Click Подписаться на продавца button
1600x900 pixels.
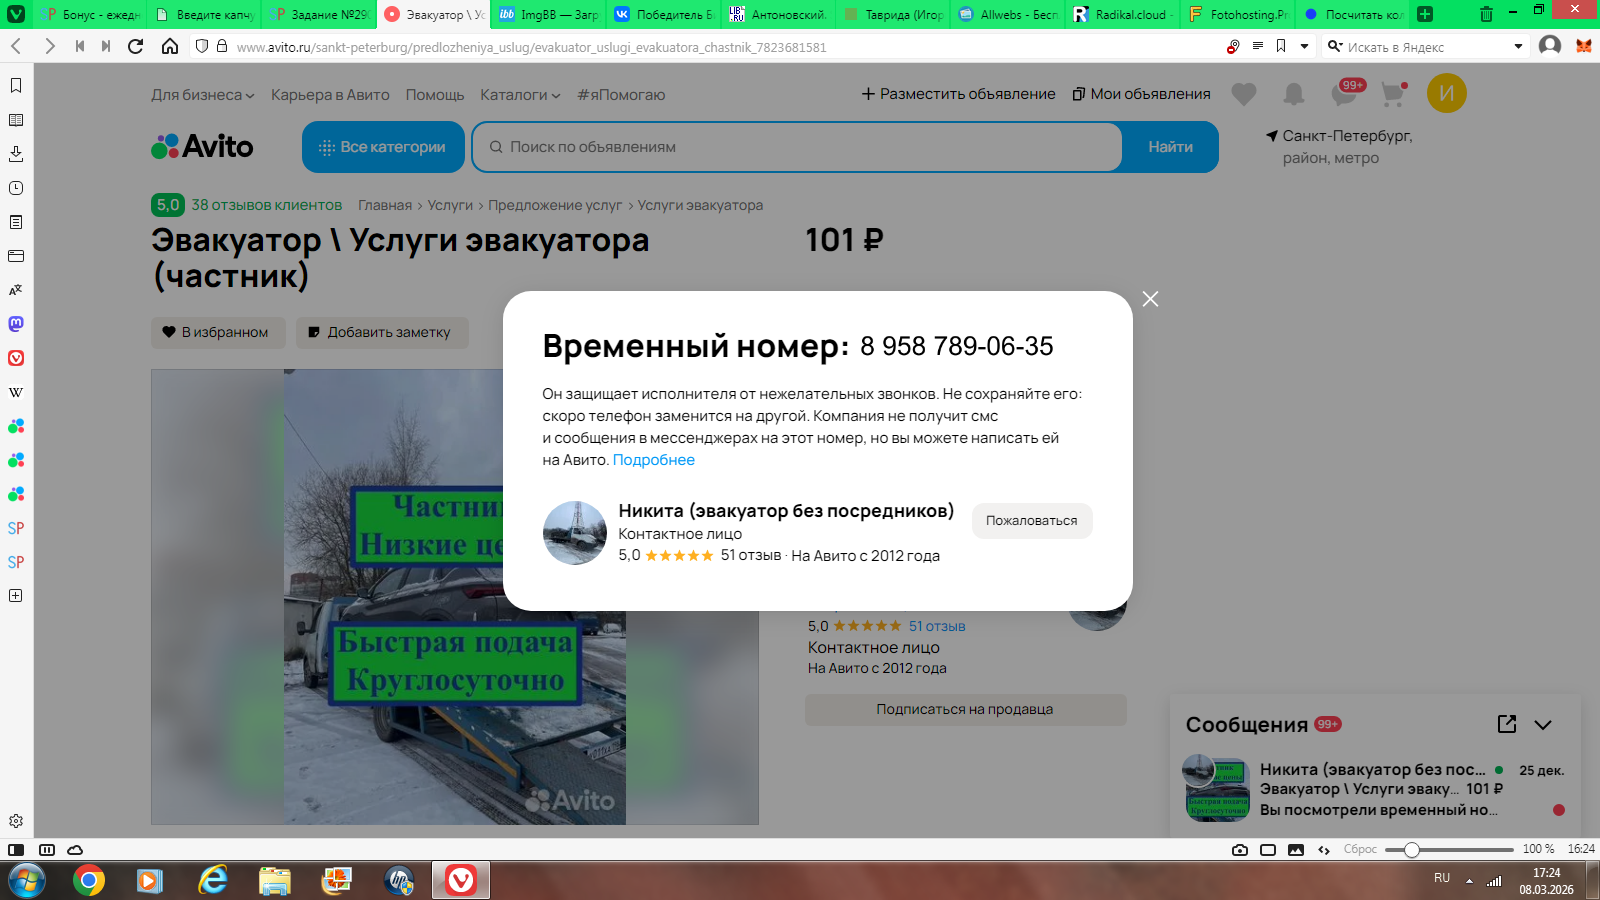coord(965,710)
